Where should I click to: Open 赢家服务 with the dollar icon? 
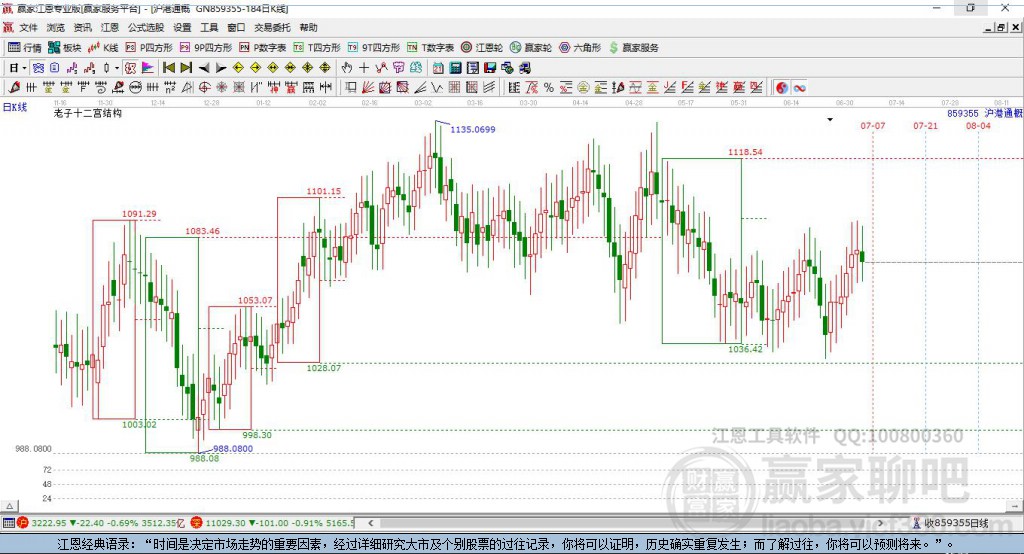(633, 48)
